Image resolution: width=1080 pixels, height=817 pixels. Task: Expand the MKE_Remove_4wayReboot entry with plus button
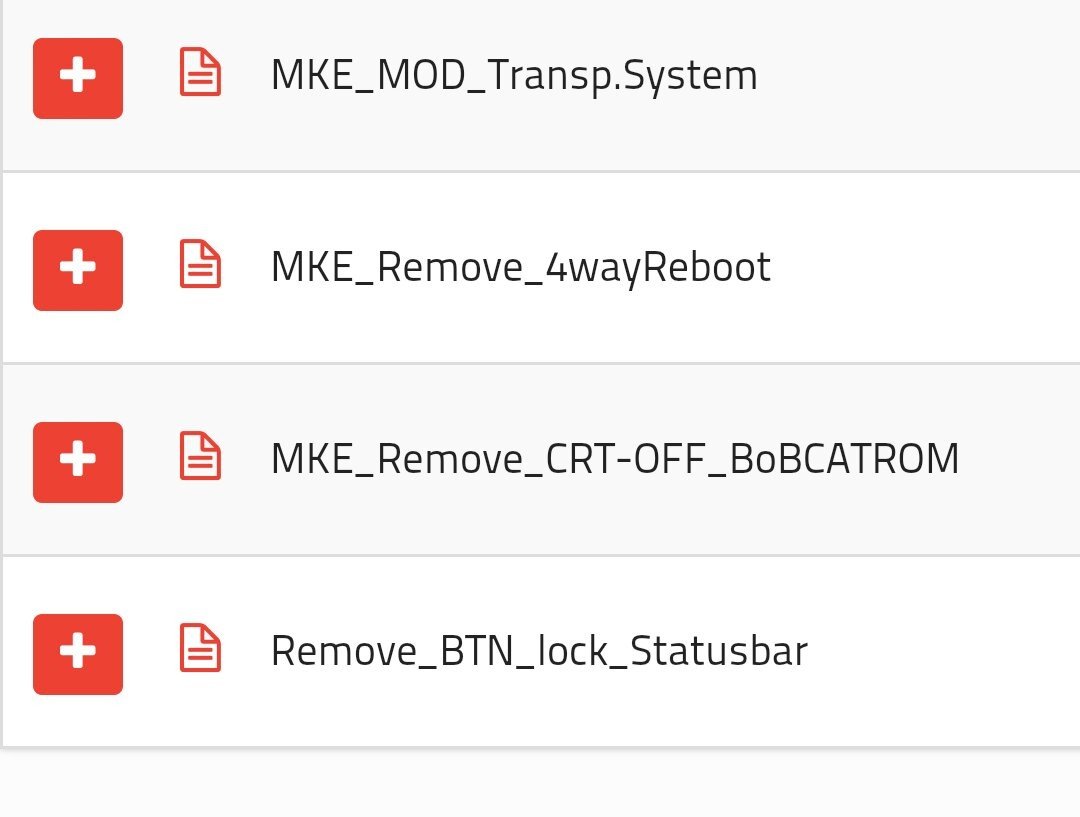click(x=78, y=271)
